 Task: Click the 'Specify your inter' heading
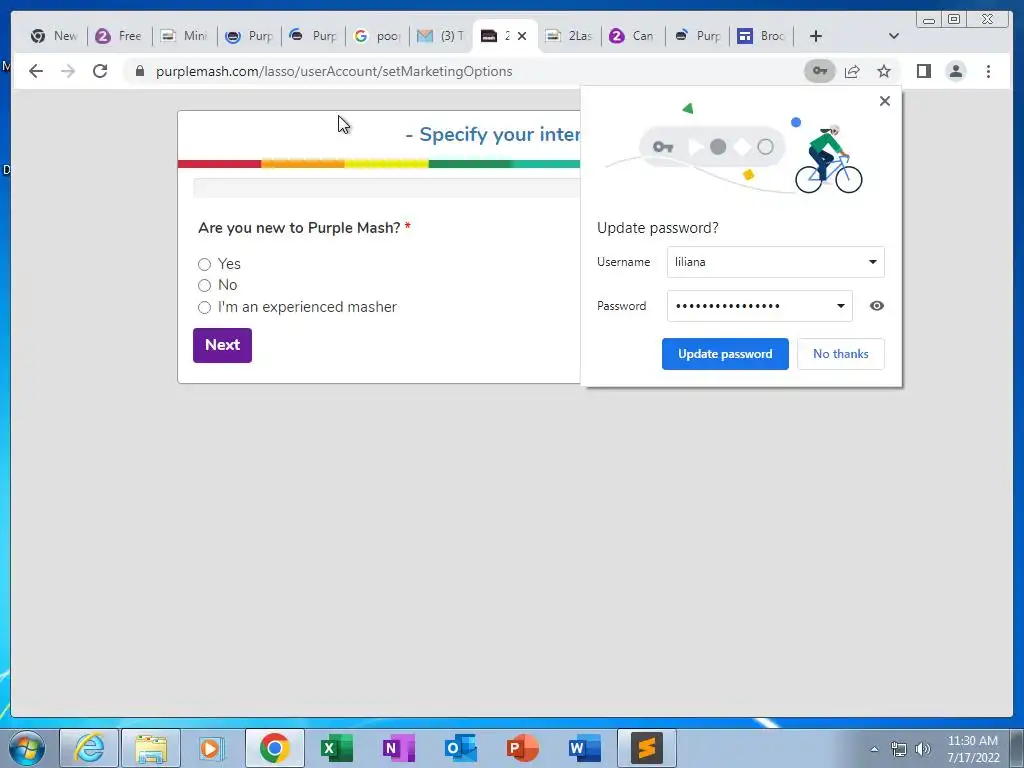click(492, 135)
